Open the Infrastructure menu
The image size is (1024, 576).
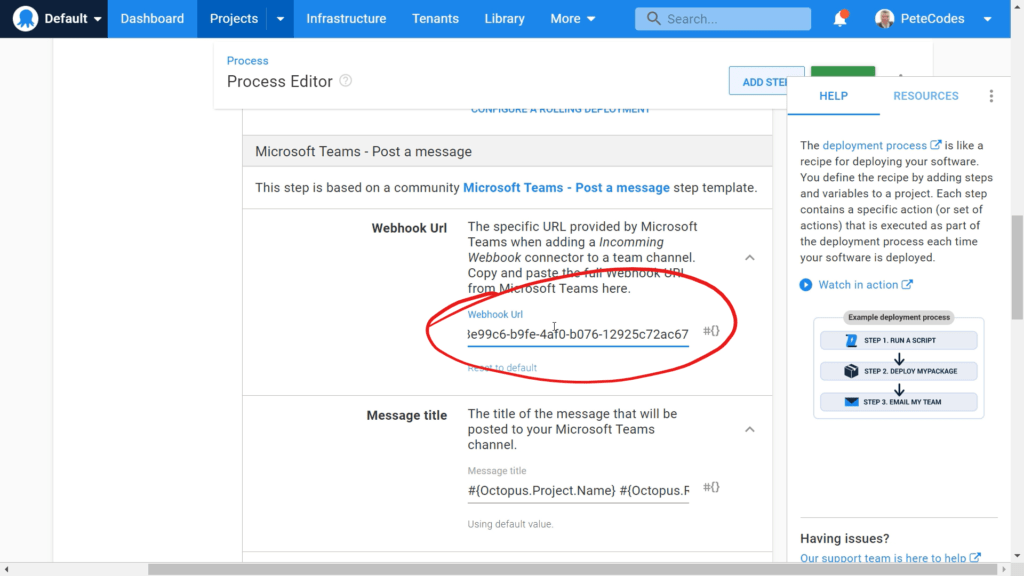[346, 18]
